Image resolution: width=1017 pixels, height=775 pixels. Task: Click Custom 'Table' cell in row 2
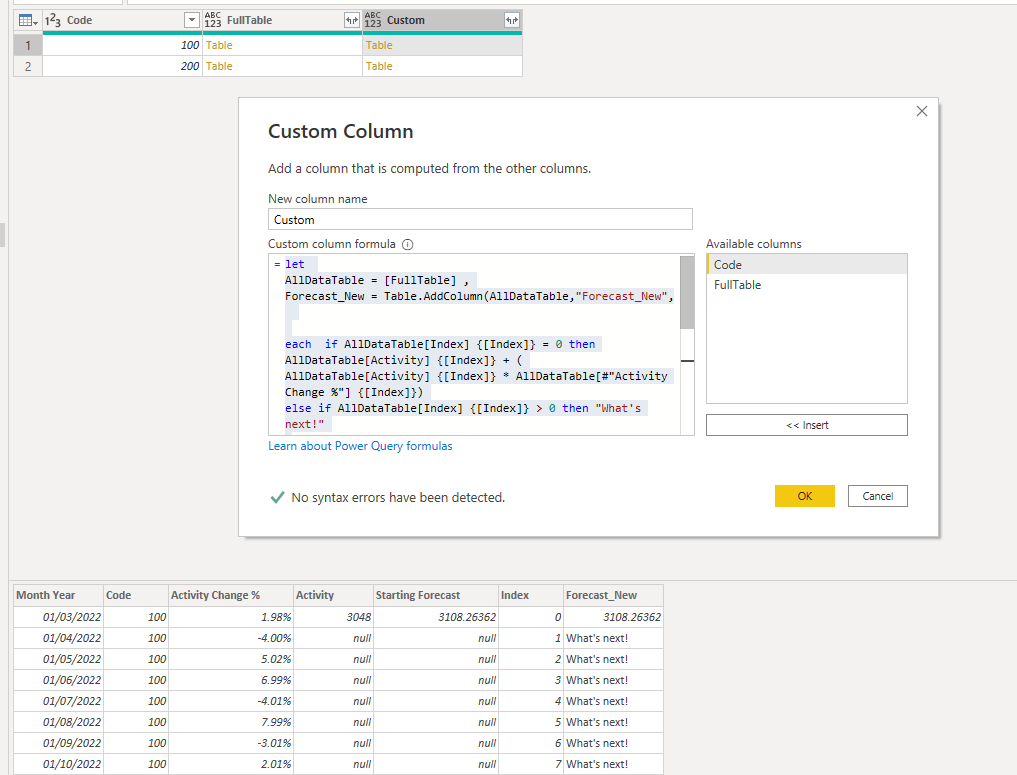[442, 66]
